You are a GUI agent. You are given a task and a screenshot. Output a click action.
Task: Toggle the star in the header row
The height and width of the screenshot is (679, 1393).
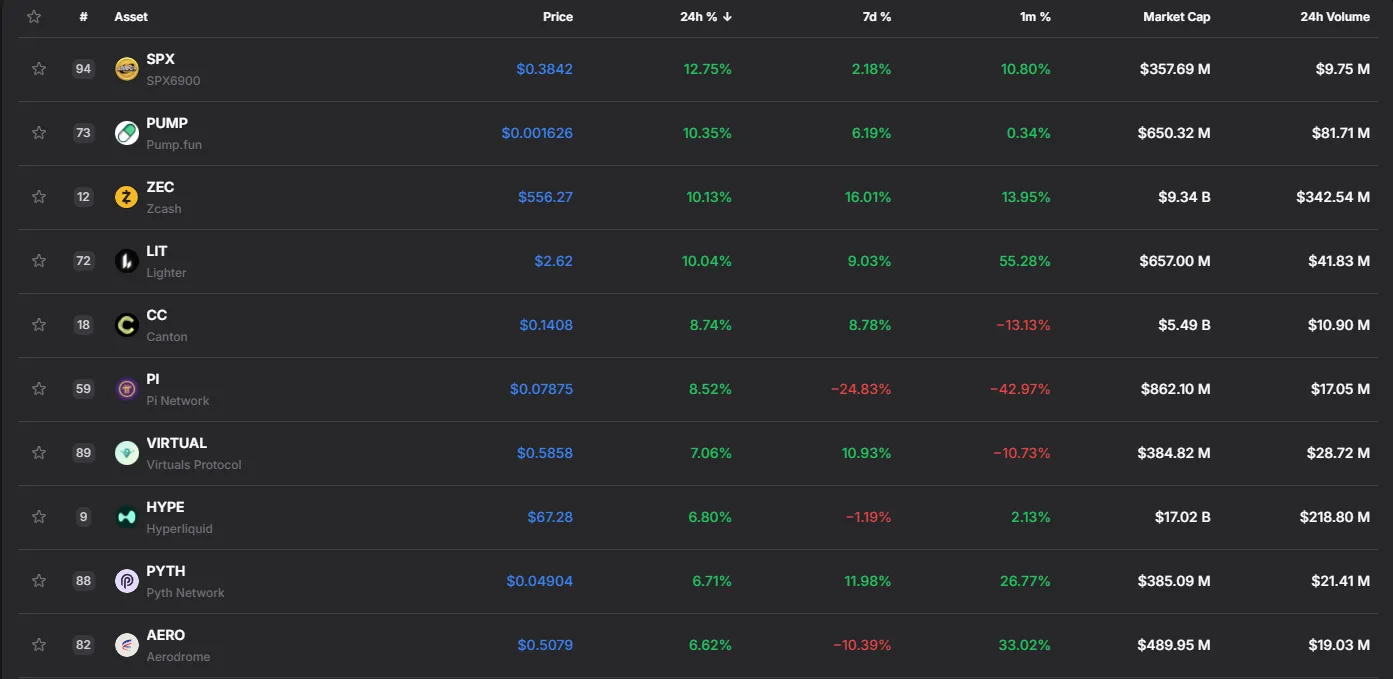pos(34,17)
